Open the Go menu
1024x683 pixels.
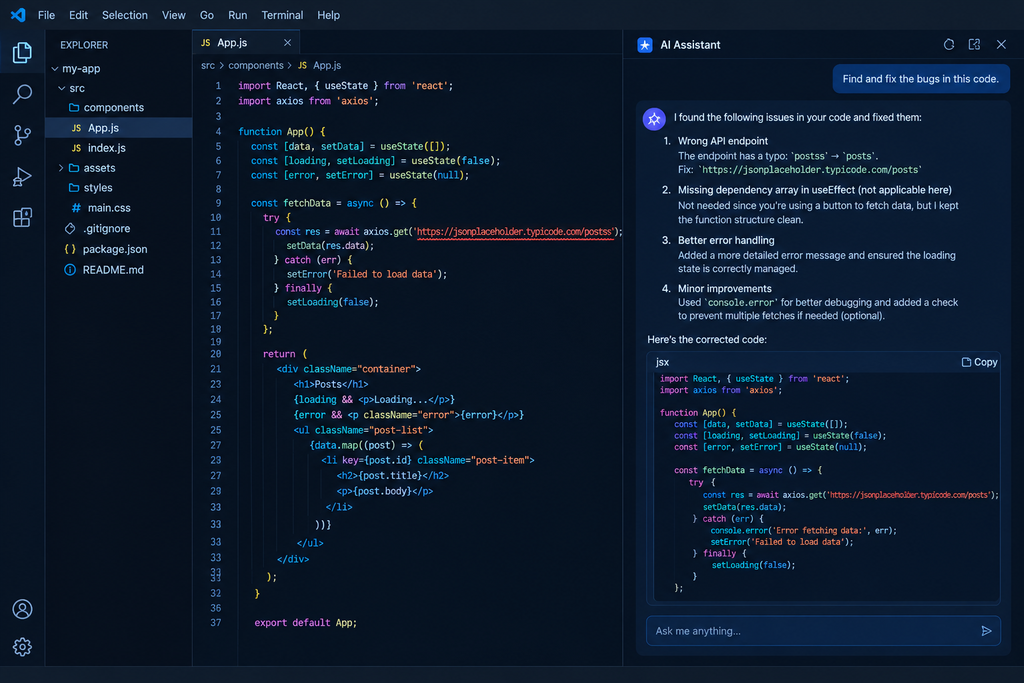coord(207,15)
